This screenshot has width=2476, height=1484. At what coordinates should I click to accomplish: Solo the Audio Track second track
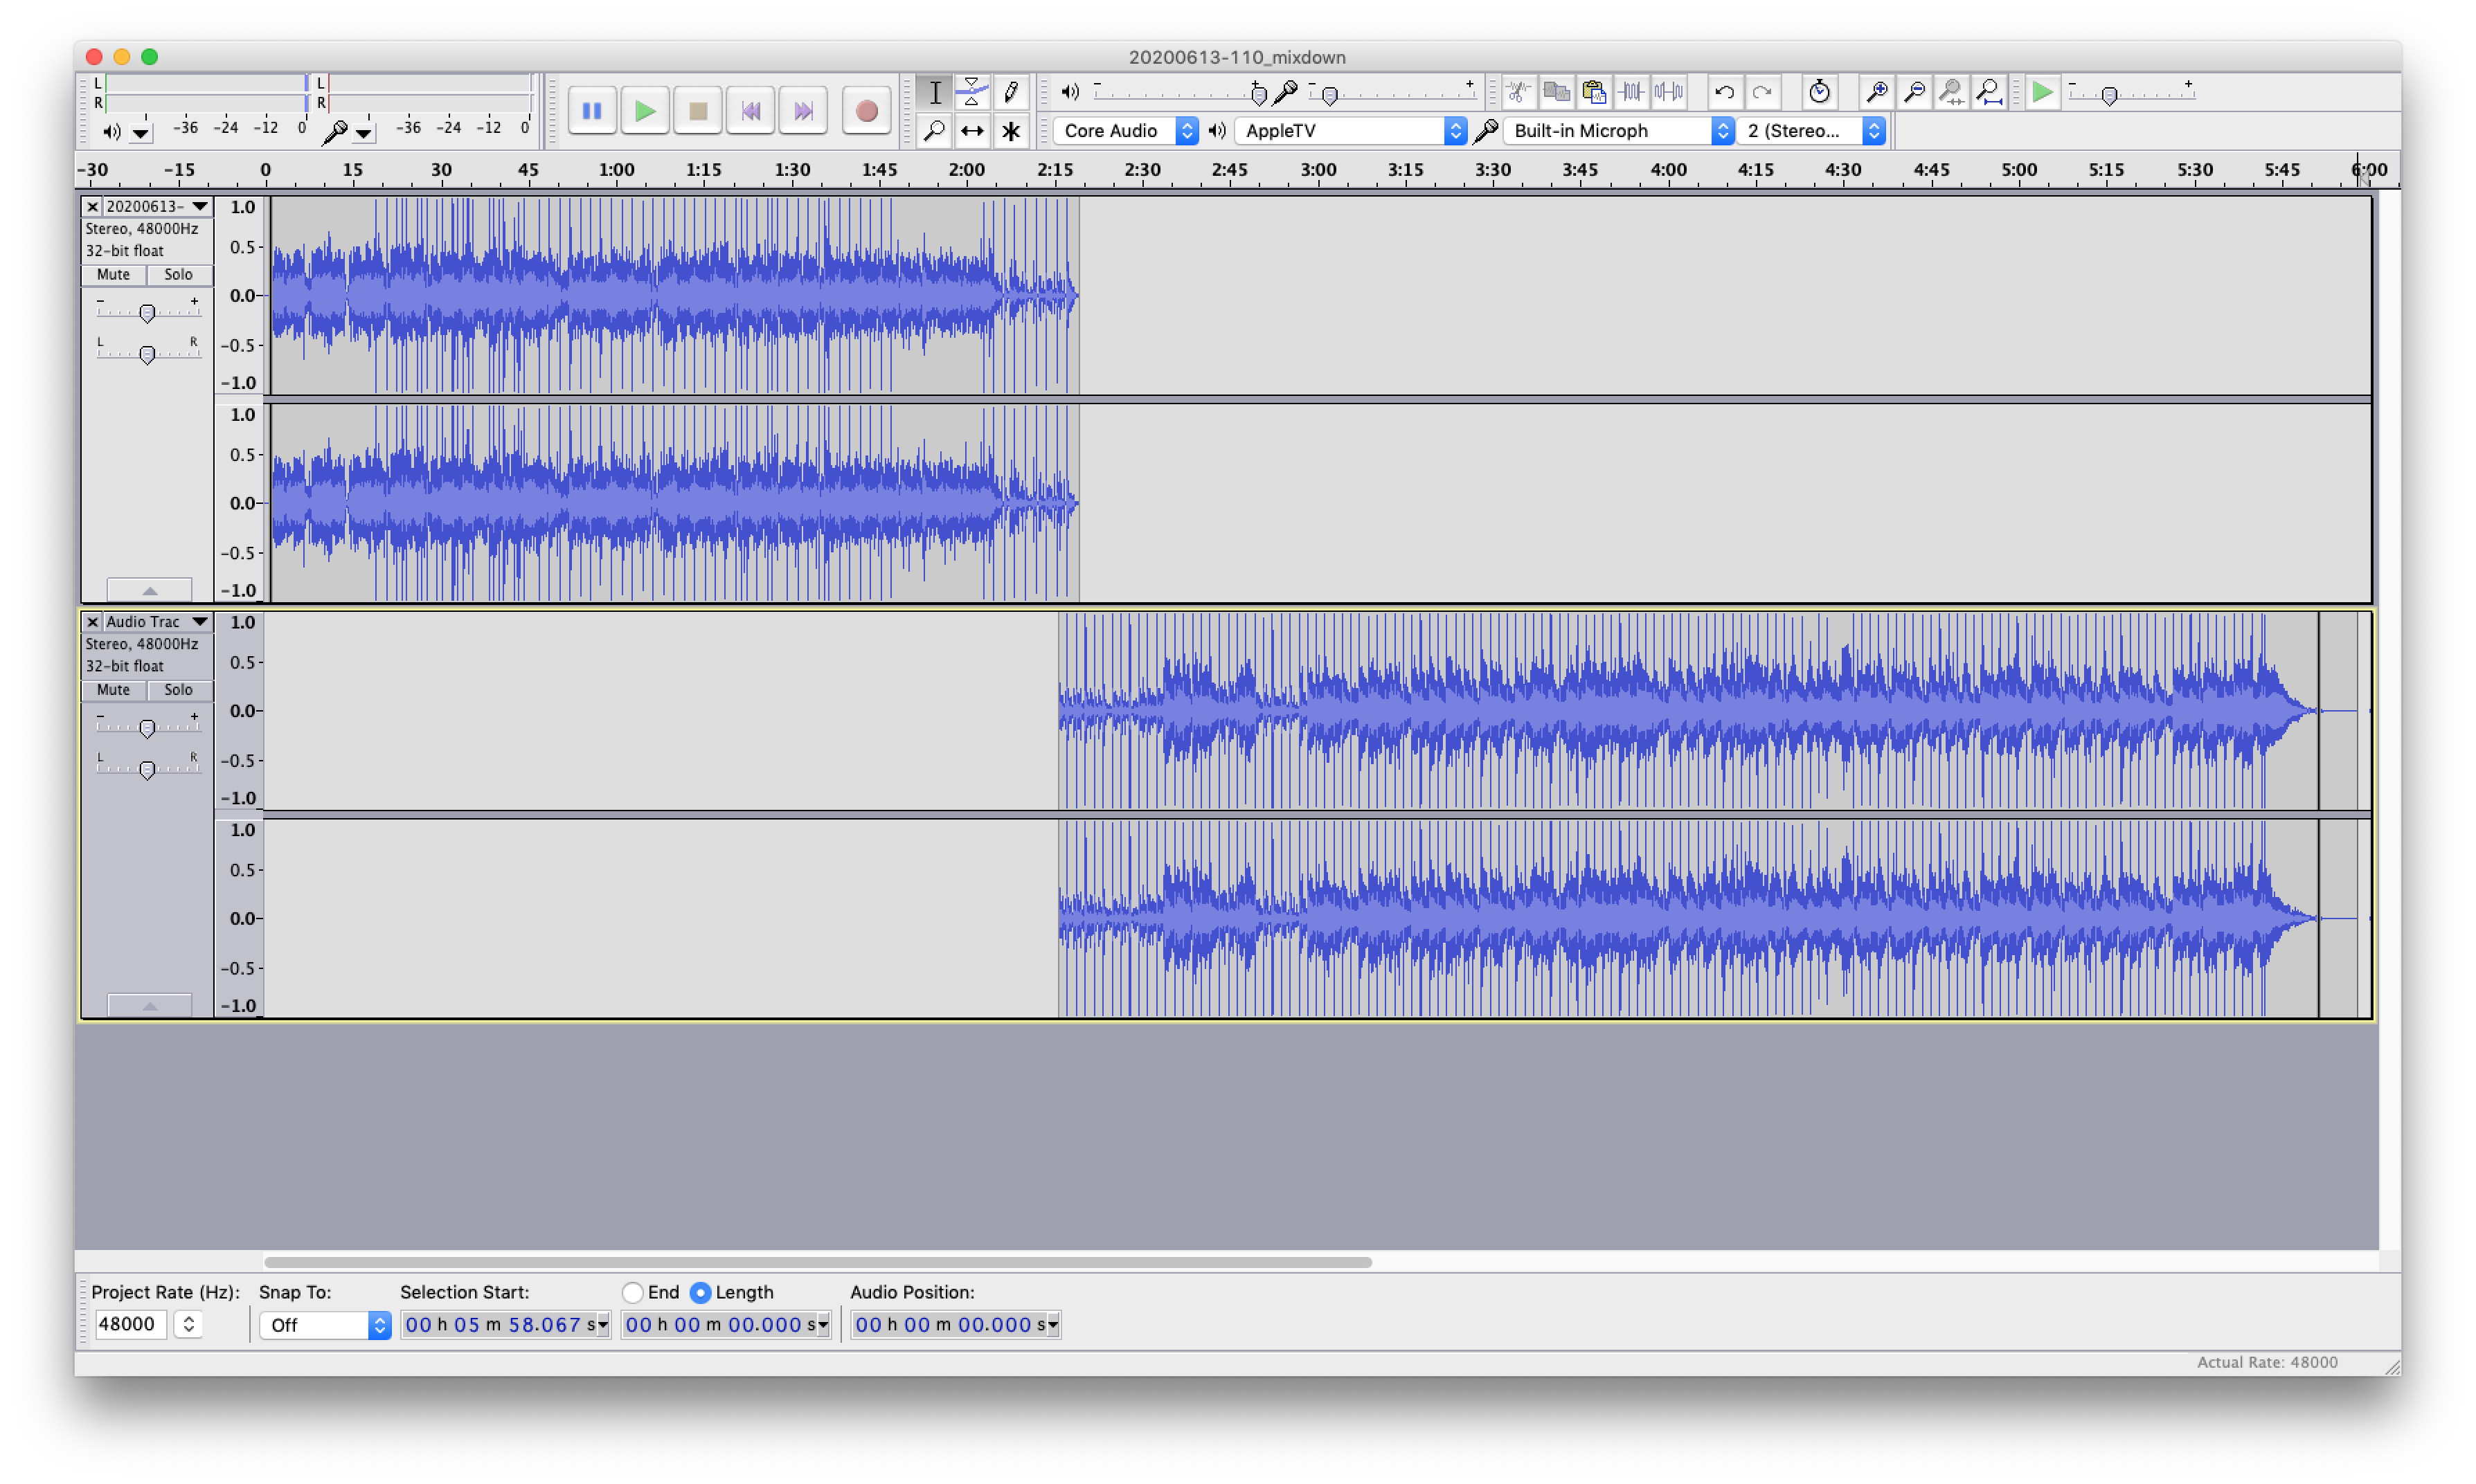click(178, 690)
